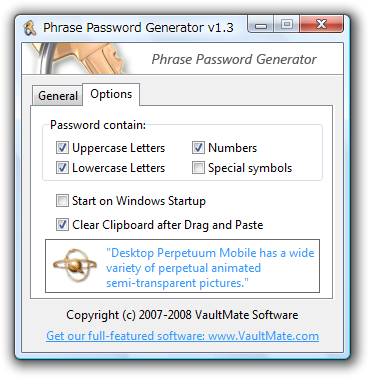The image size is (369, 379).
Task: Select the Options tab
Action: 111,94
